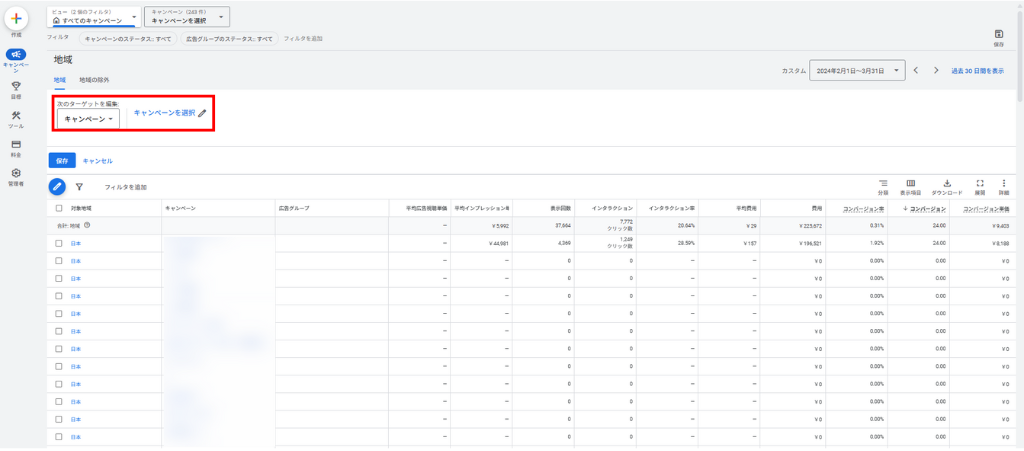Click the ¥9,403 conversion cost cell
This screenshot has width=1024, height=451.
pyautogui.click(x=1000, y=225)
